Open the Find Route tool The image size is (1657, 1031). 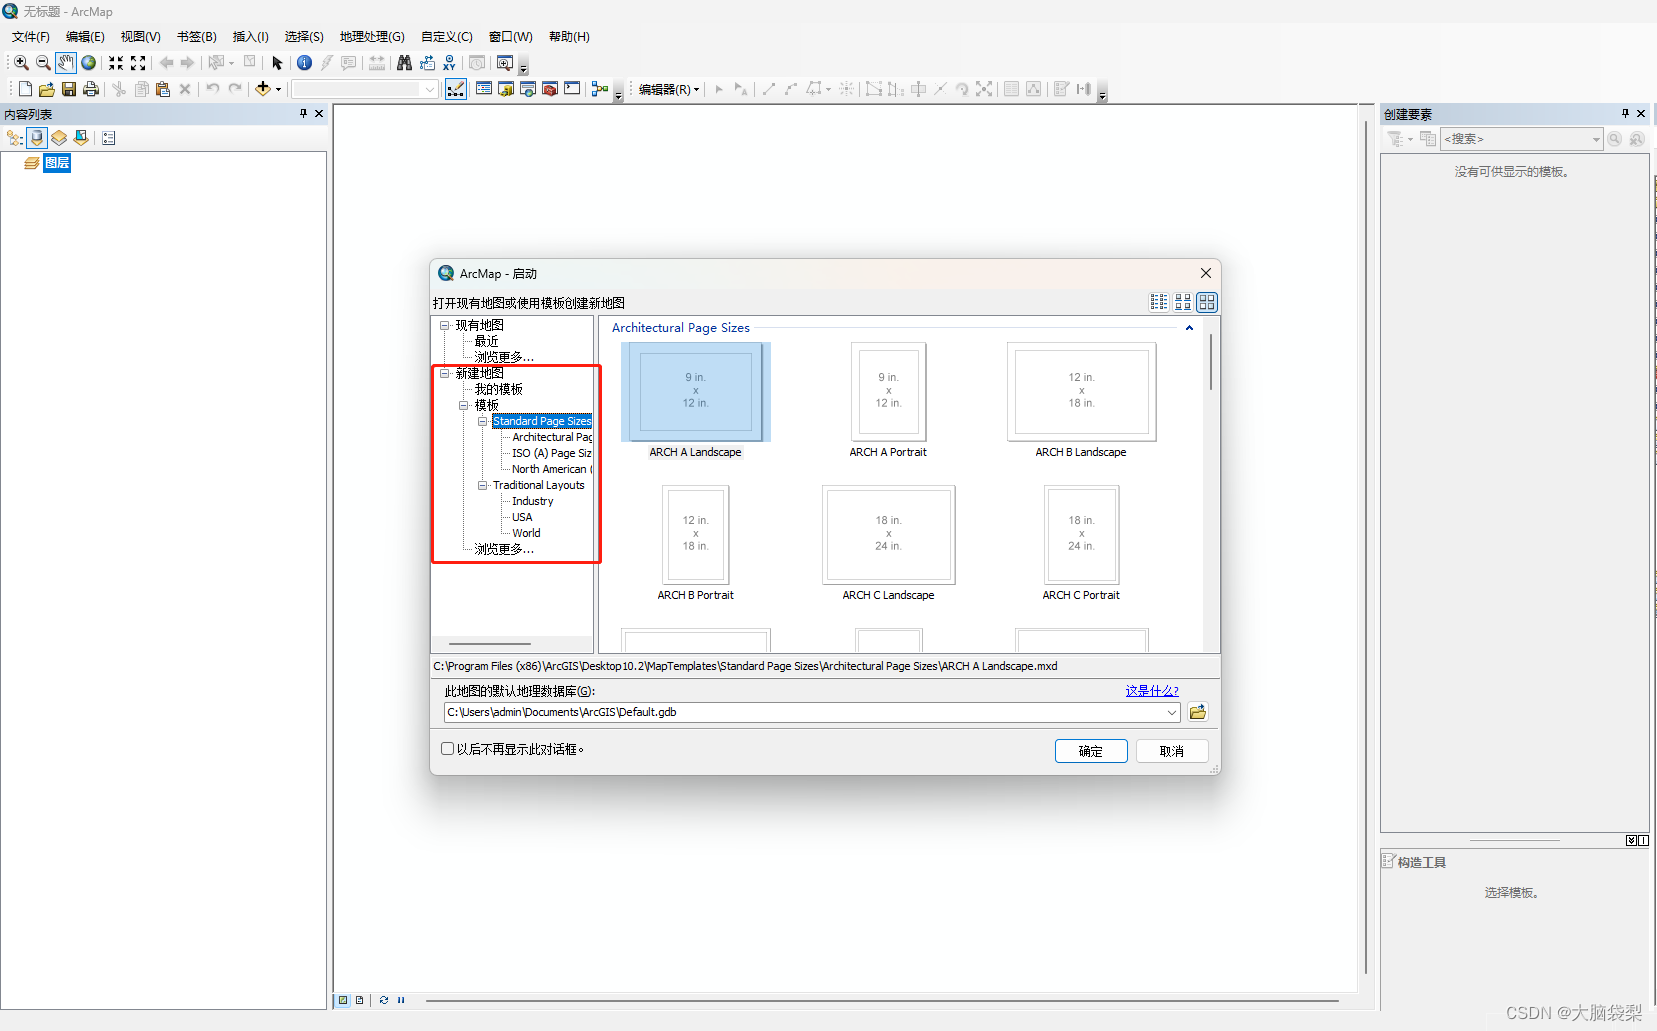click(x=427, y=63)
